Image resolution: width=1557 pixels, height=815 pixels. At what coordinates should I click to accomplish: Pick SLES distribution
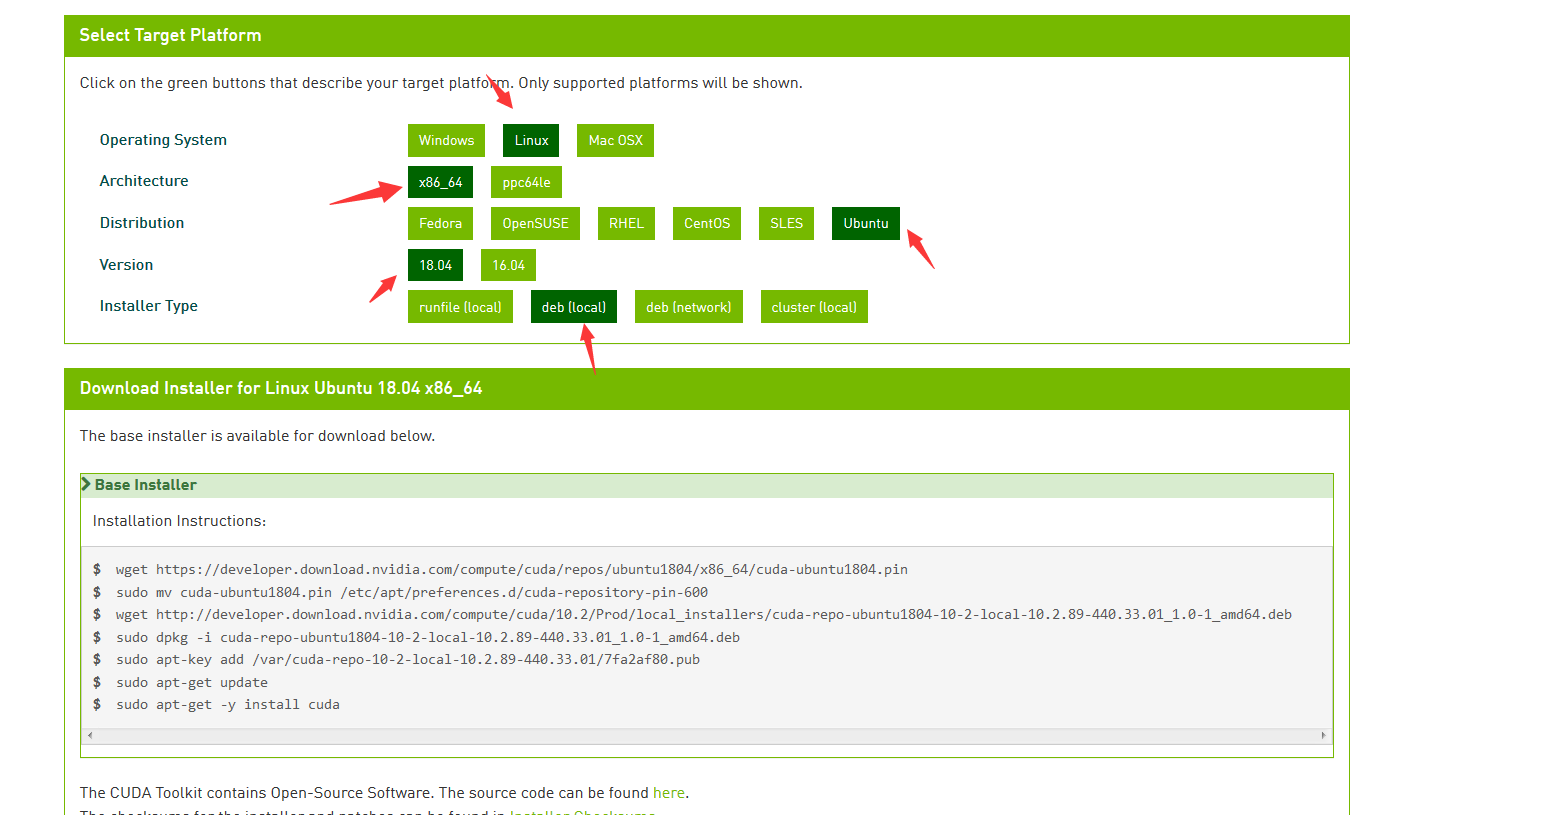[786, 223]
